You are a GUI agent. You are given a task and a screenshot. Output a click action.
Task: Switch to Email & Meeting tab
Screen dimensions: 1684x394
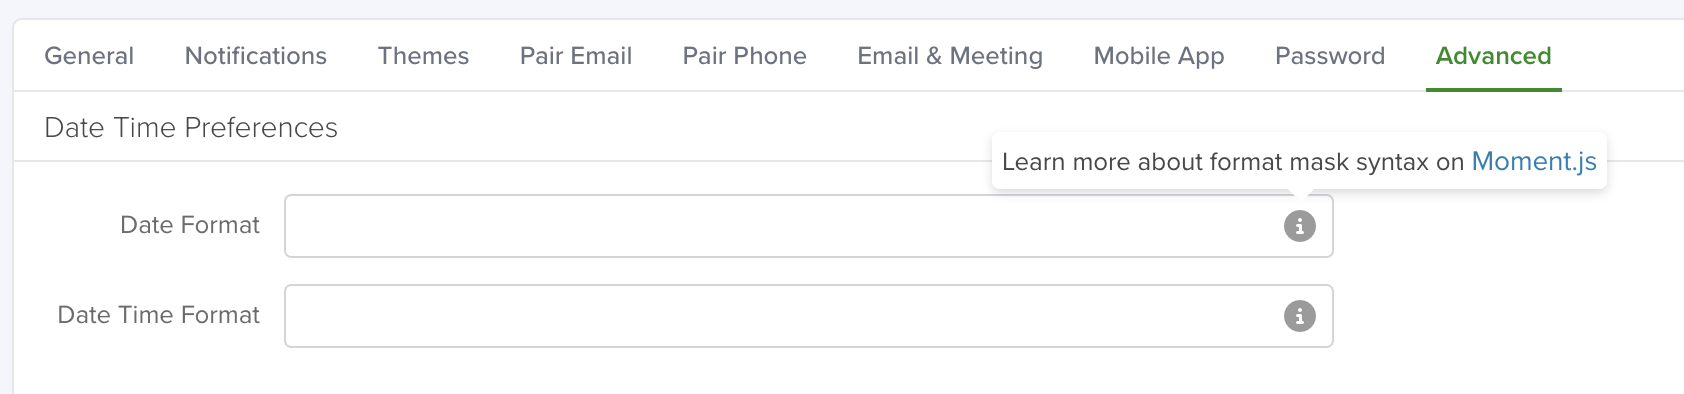pyautogui.click(x=950, y=56)
